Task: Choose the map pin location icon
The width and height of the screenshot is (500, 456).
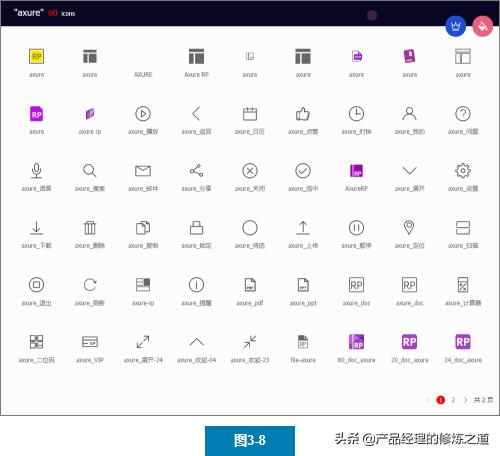Action: (x=409, y=228)
